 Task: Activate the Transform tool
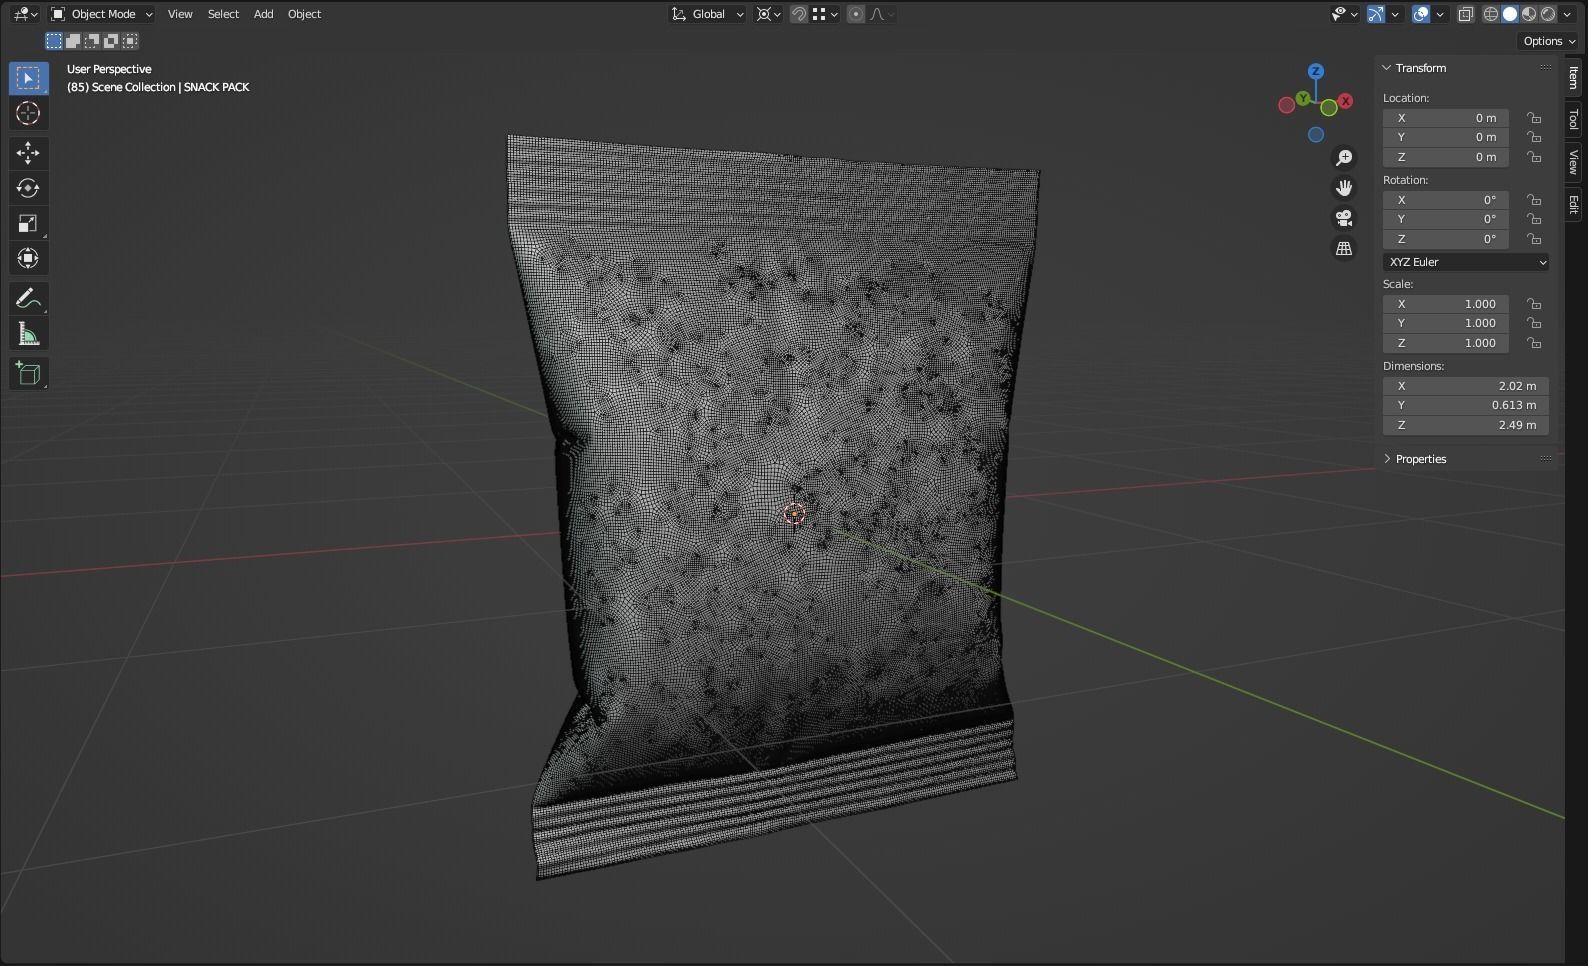pos(28,259)
